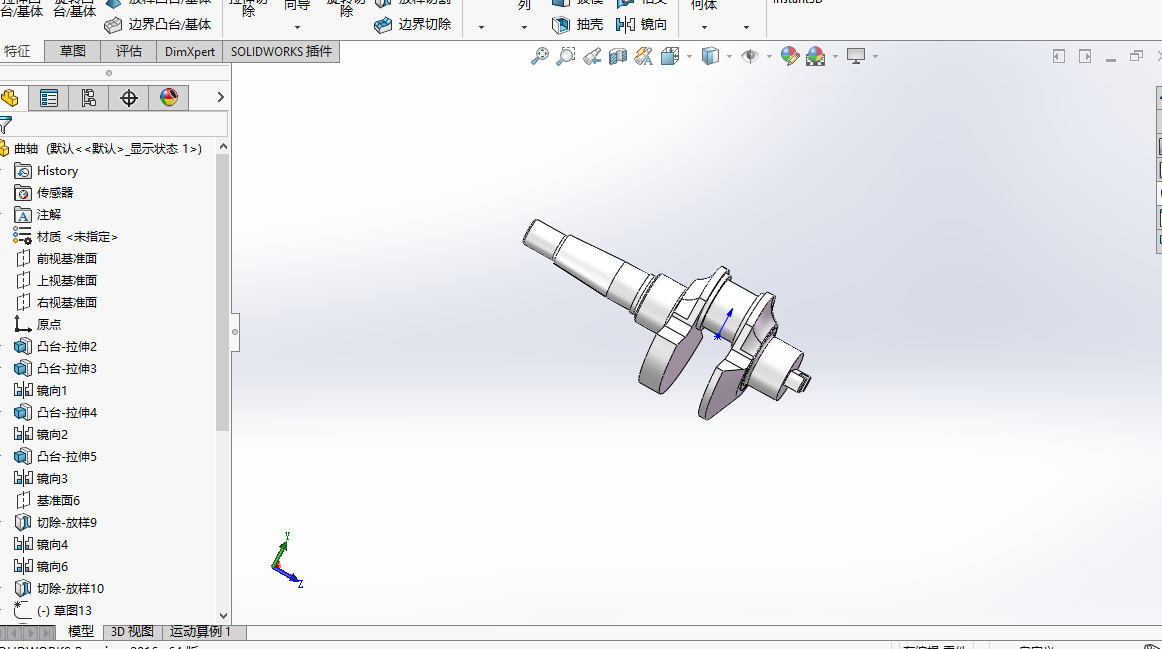Select the 镜向1 feature
1162x649 pixels.
point(41,390)
